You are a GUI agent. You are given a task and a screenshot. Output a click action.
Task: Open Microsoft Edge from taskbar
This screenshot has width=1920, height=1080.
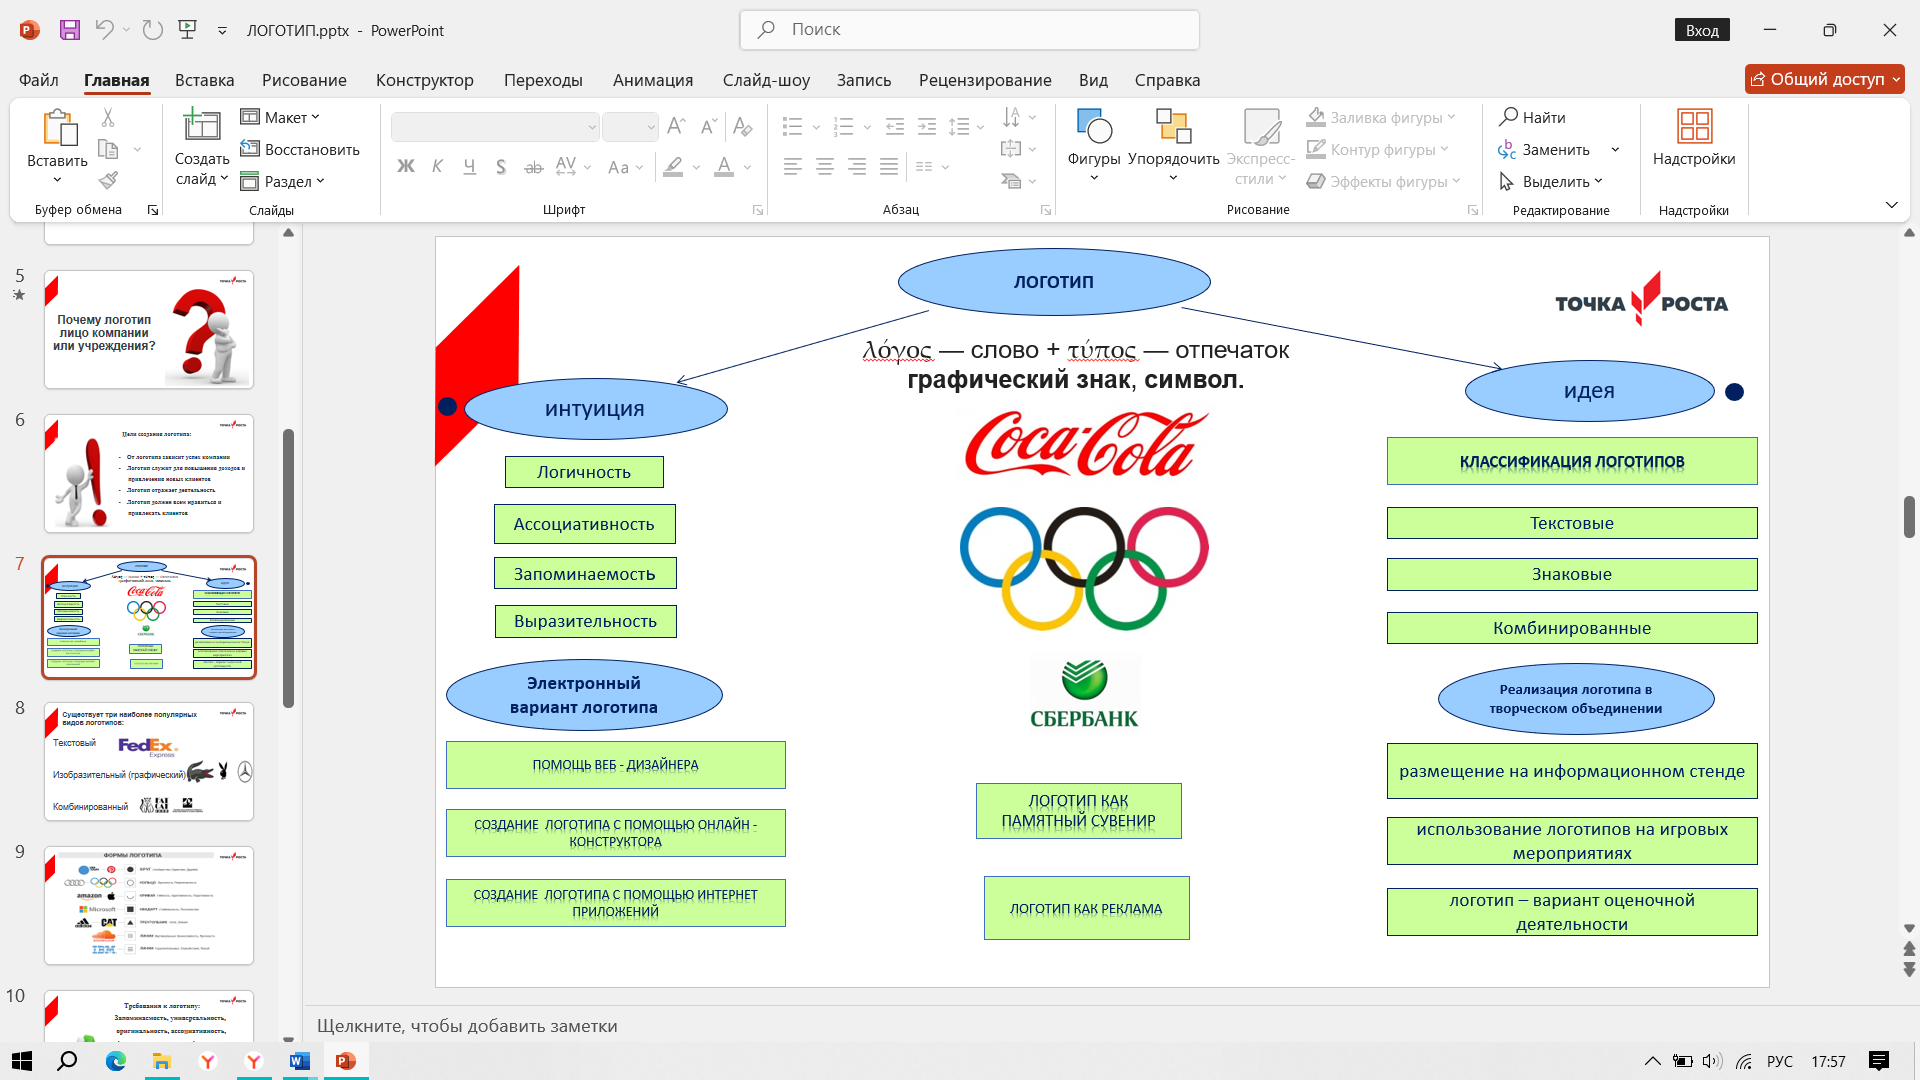(116, 1061)
